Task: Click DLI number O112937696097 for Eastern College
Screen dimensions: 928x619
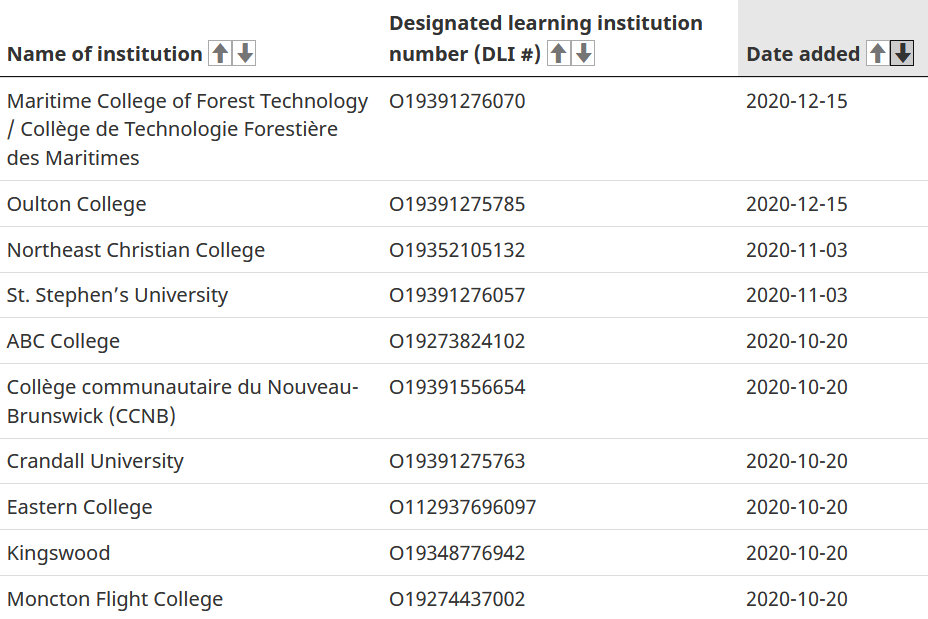Action: [462, 507]
